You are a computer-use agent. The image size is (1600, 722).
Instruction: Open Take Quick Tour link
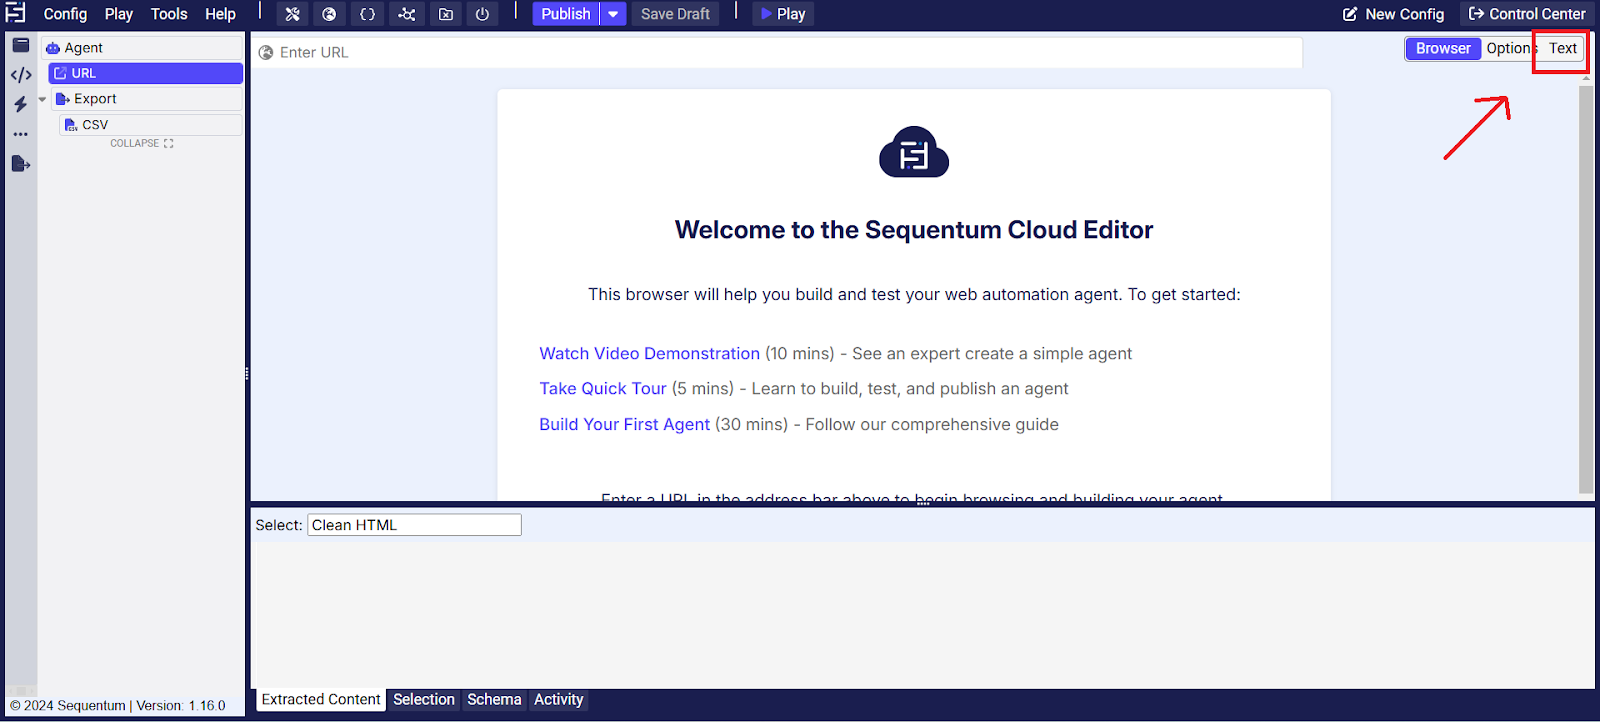tap(603, 389)
